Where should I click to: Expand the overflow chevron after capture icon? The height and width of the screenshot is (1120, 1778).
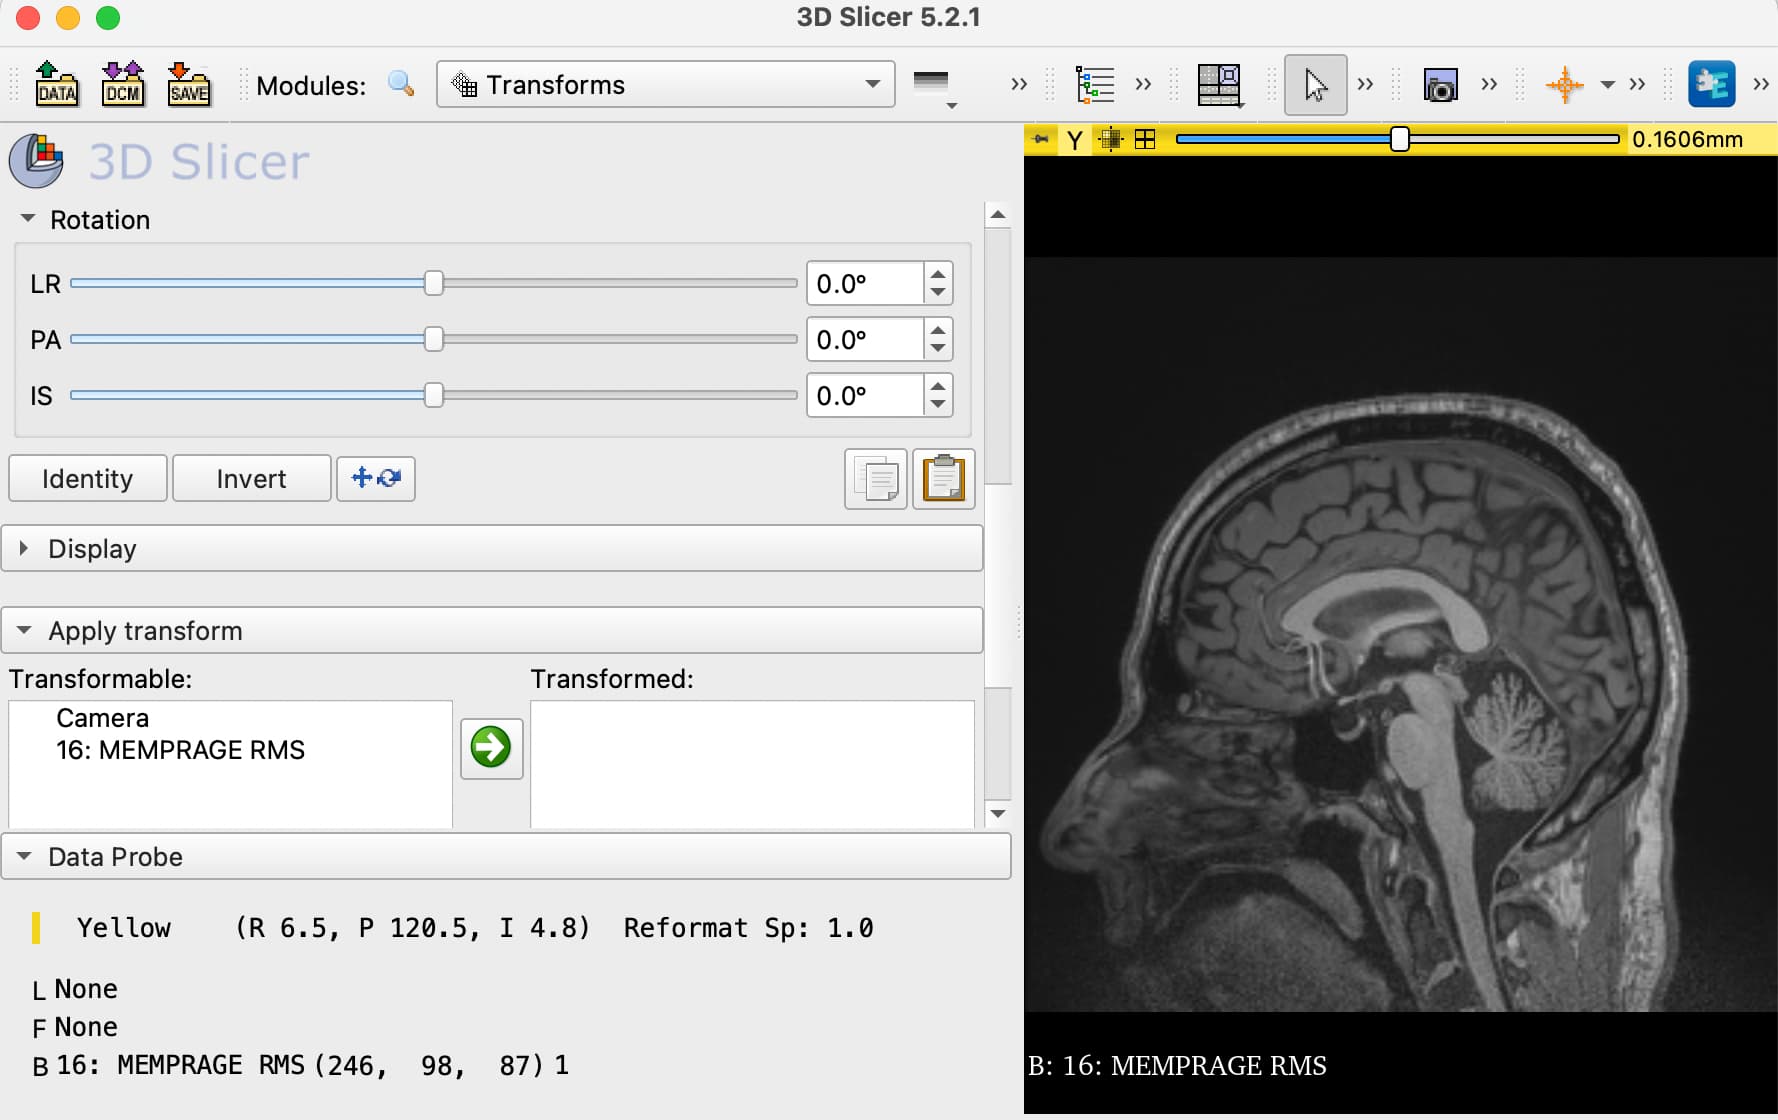pyautogui.click(x=1489, y=84)
